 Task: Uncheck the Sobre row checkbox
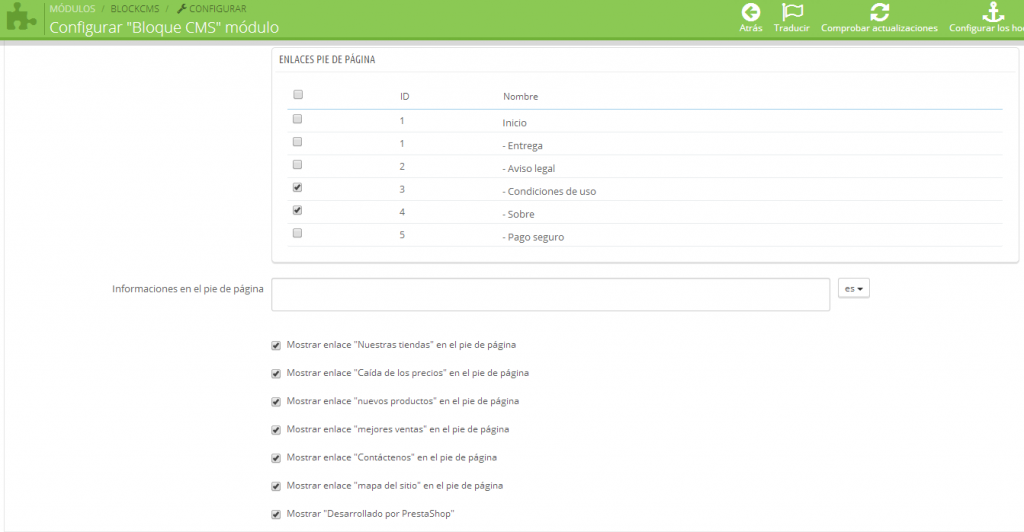pos(297,210)
